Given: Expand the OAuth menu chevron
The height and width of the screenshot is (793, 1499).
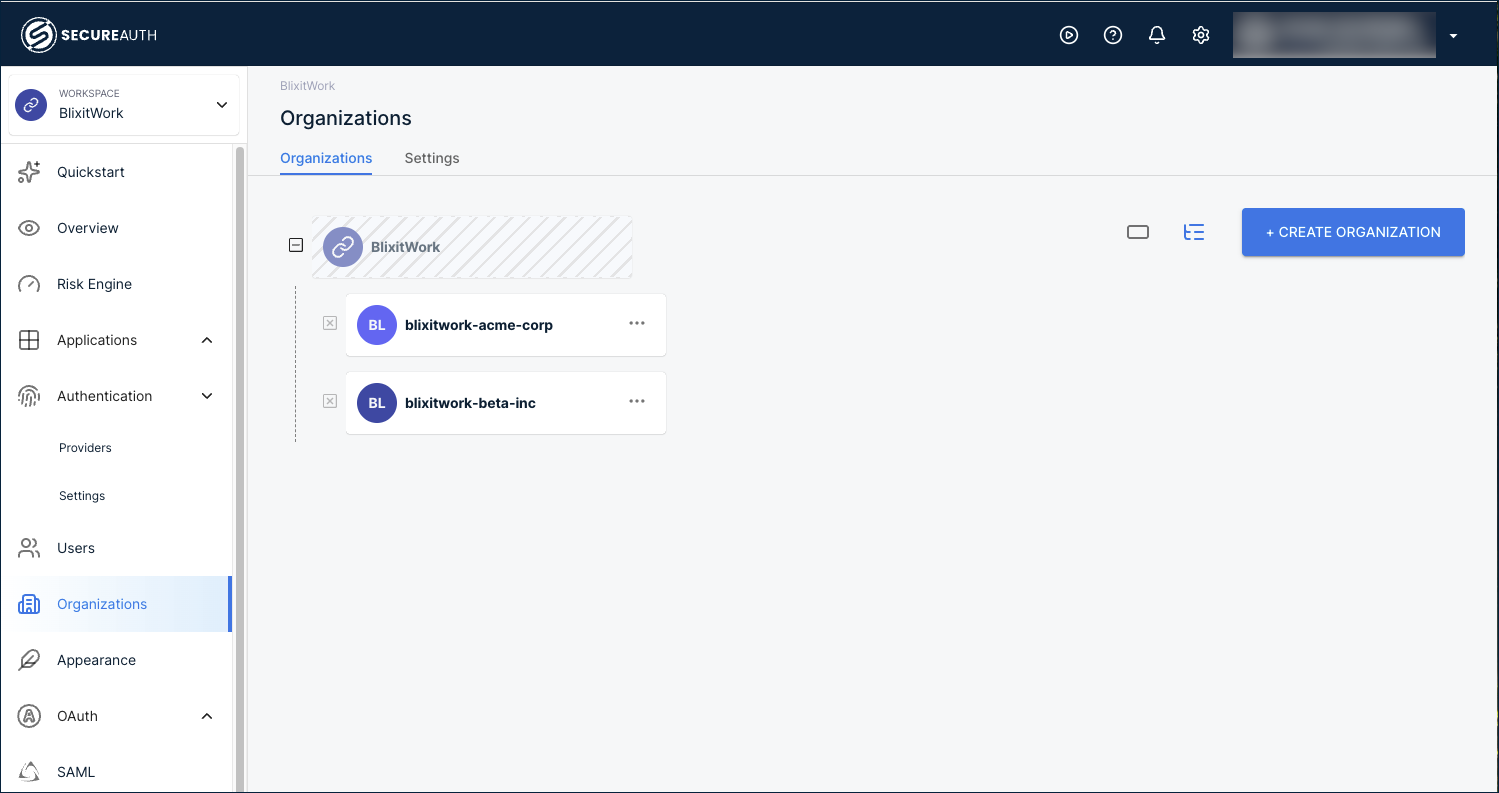Looking at the screenshot, I should (207, 716).
